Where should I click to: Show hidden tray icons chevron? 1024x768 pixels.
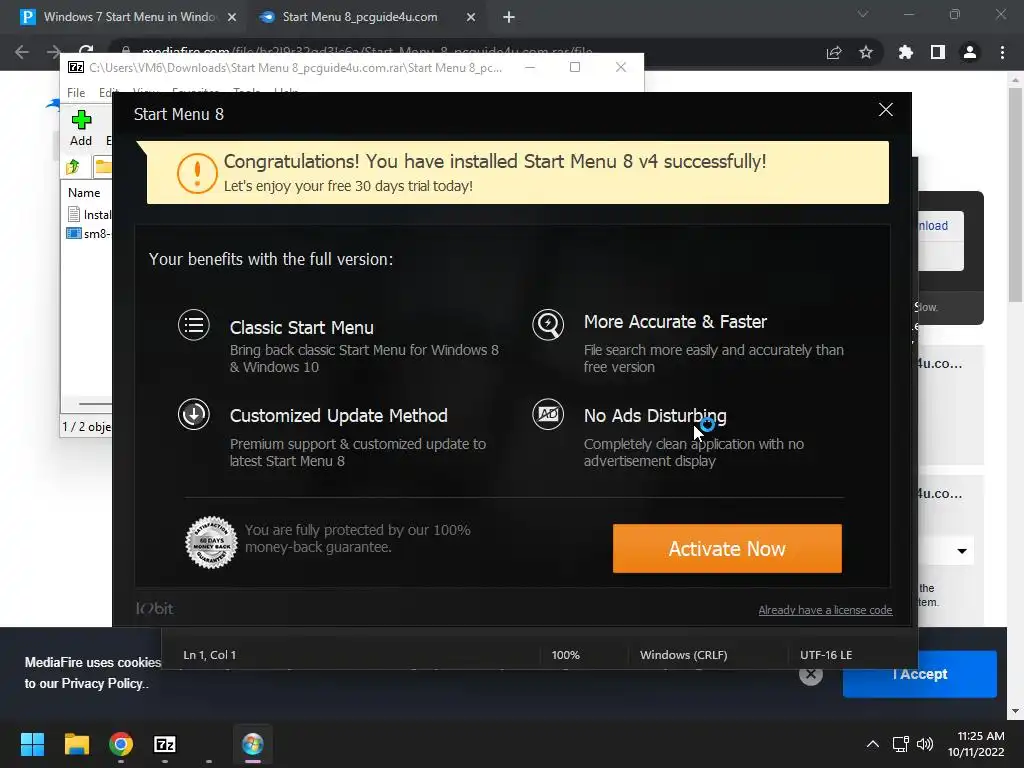click(x=872, y=744)
